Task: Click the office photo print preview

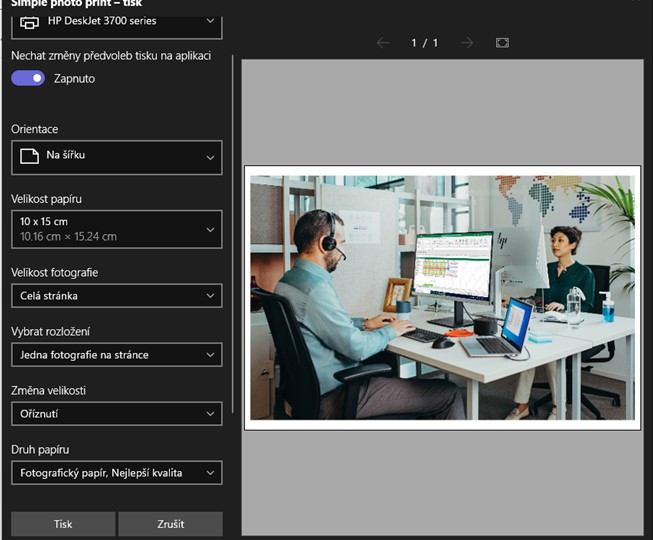Action: [x=442, y=298]
